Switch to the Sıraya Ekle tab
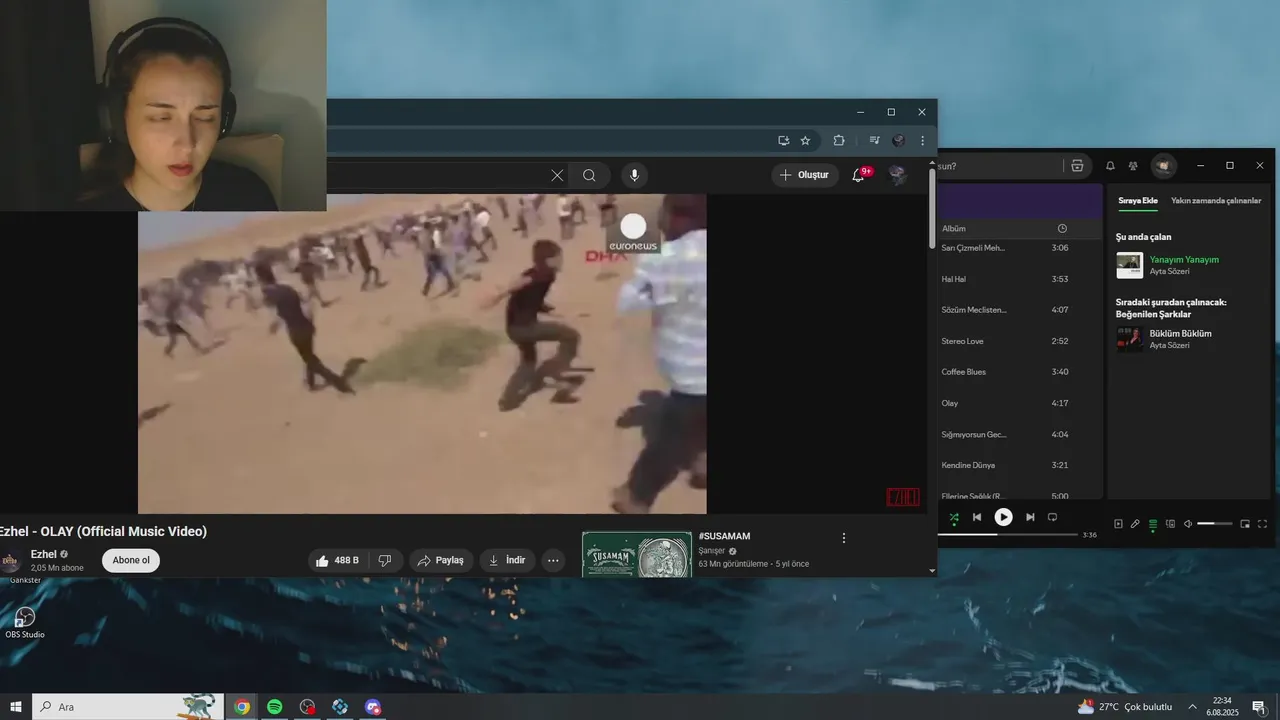 (1137, 201)
